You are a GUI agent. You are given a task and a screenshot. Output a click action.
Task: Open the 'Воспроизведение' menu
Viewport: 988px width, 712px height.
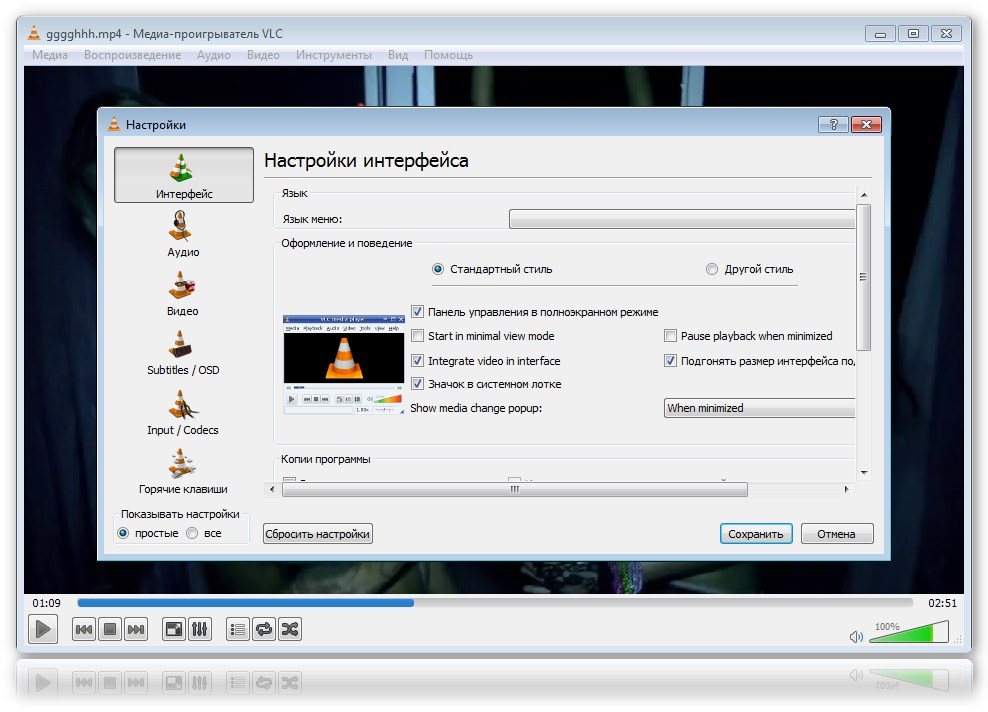click(x=132, y=55)
